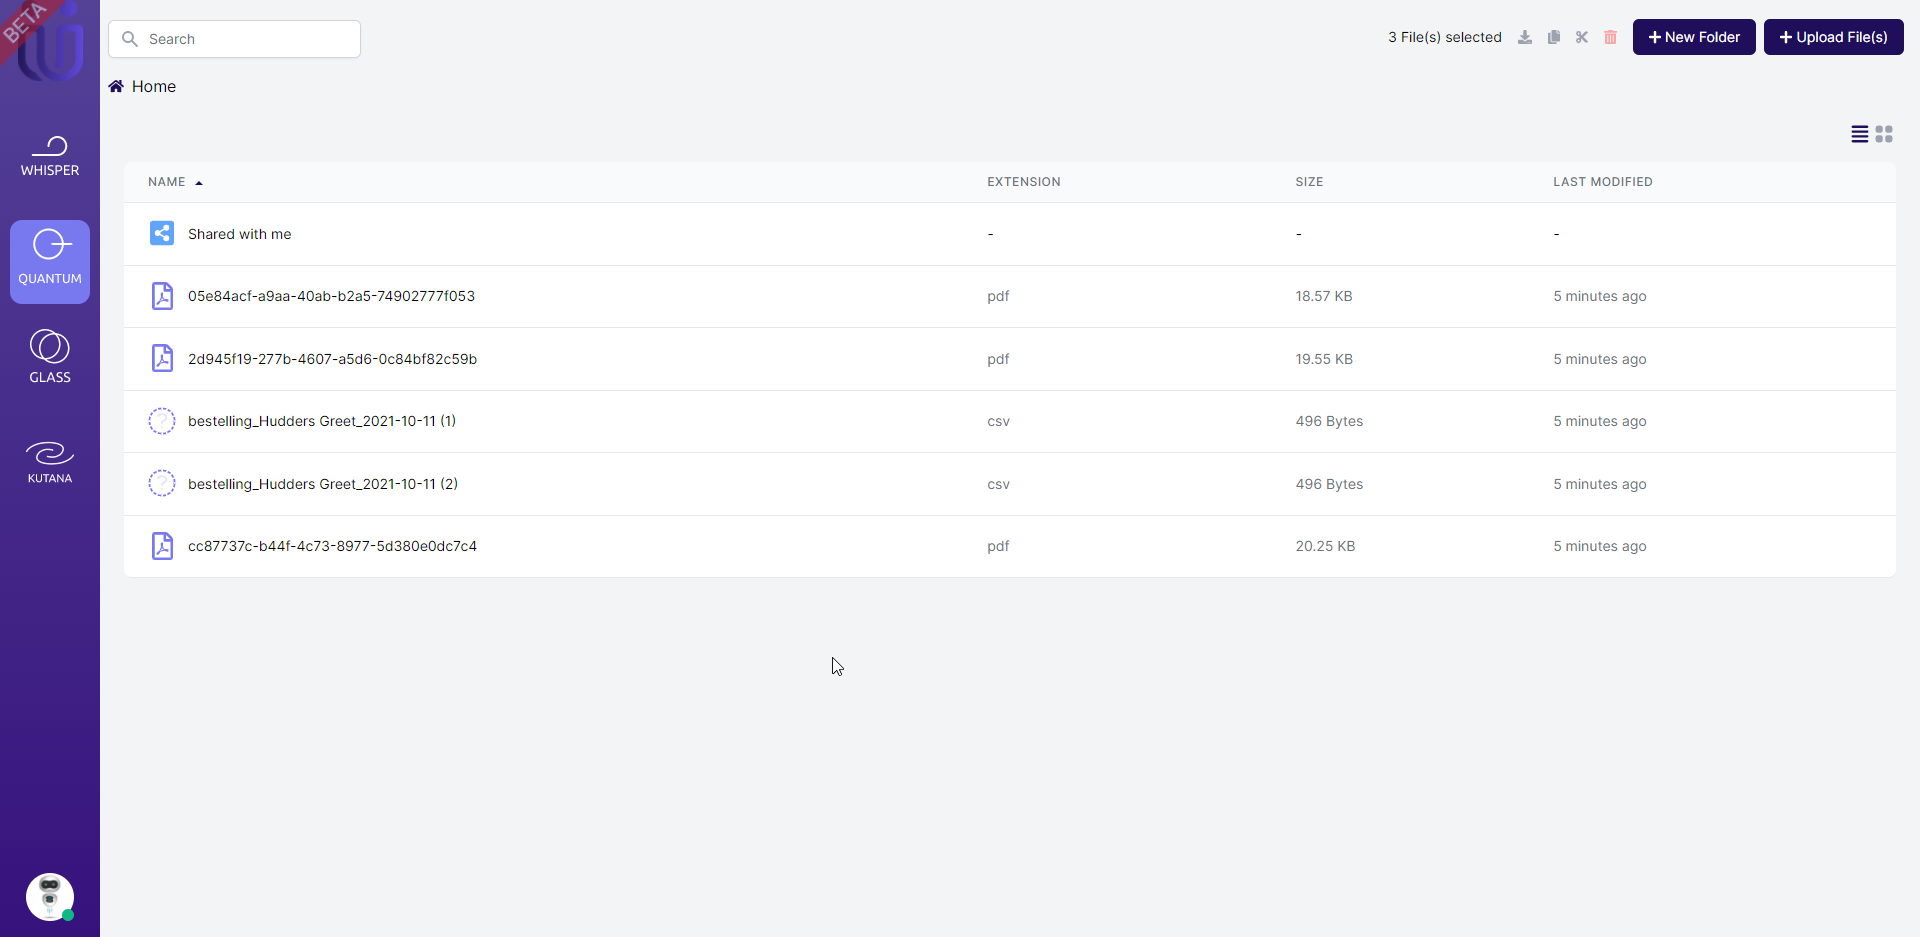Open the Home breadcrumb link

pos(153,86)
